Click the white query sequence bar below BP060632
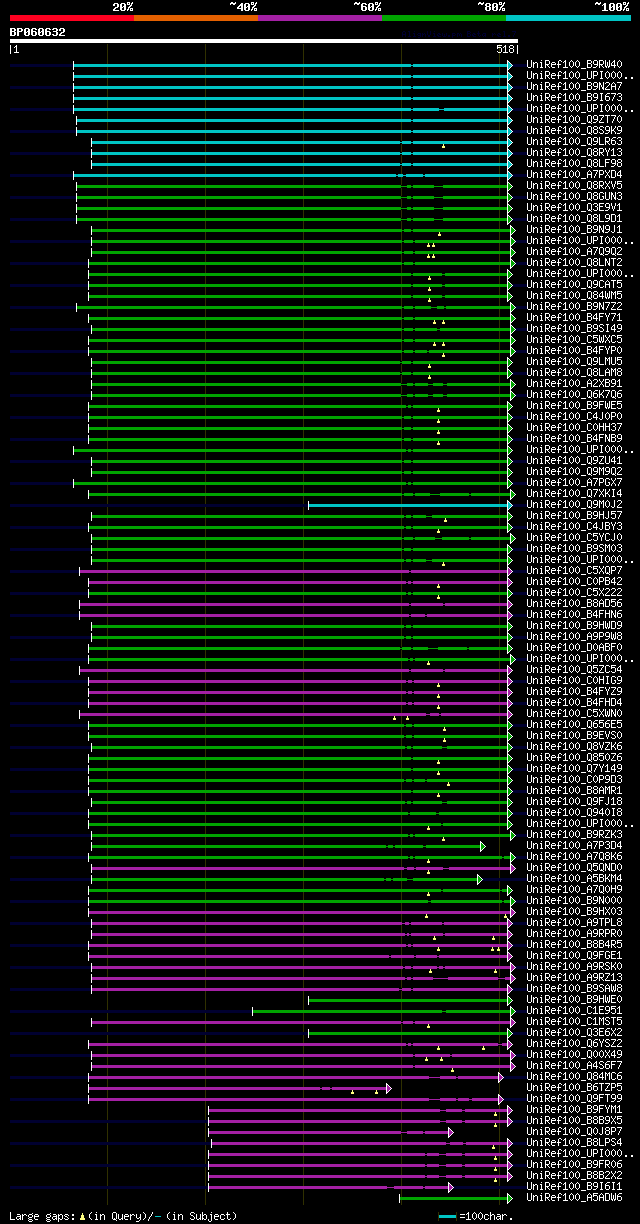Screen dimensions: 640x1224 (x=263, y=41)
